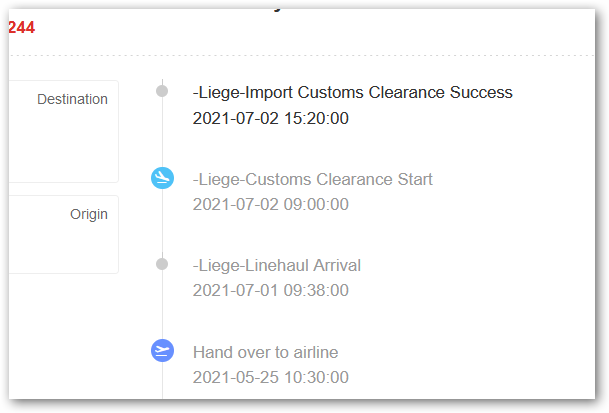Screen dimensions: 609x413
Task: Open the Liege-Customs Clearance Start entry
Action: coord(312,180)
